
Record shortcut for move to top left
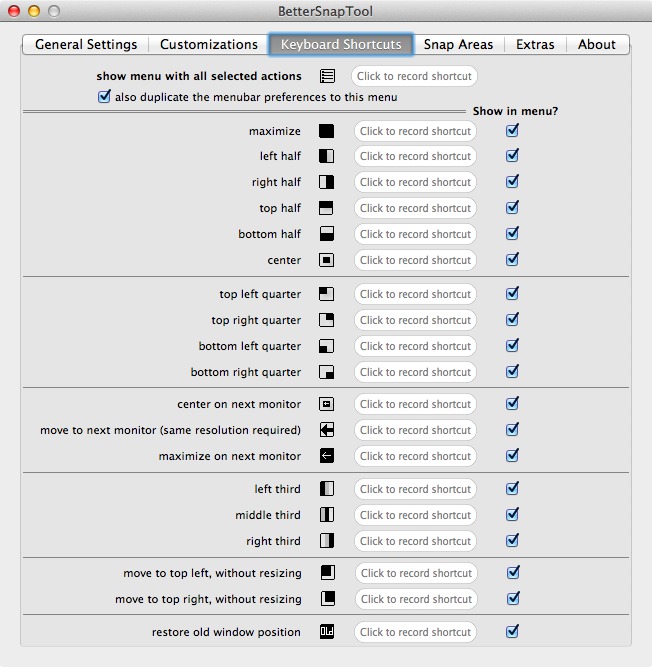(416, 573)
